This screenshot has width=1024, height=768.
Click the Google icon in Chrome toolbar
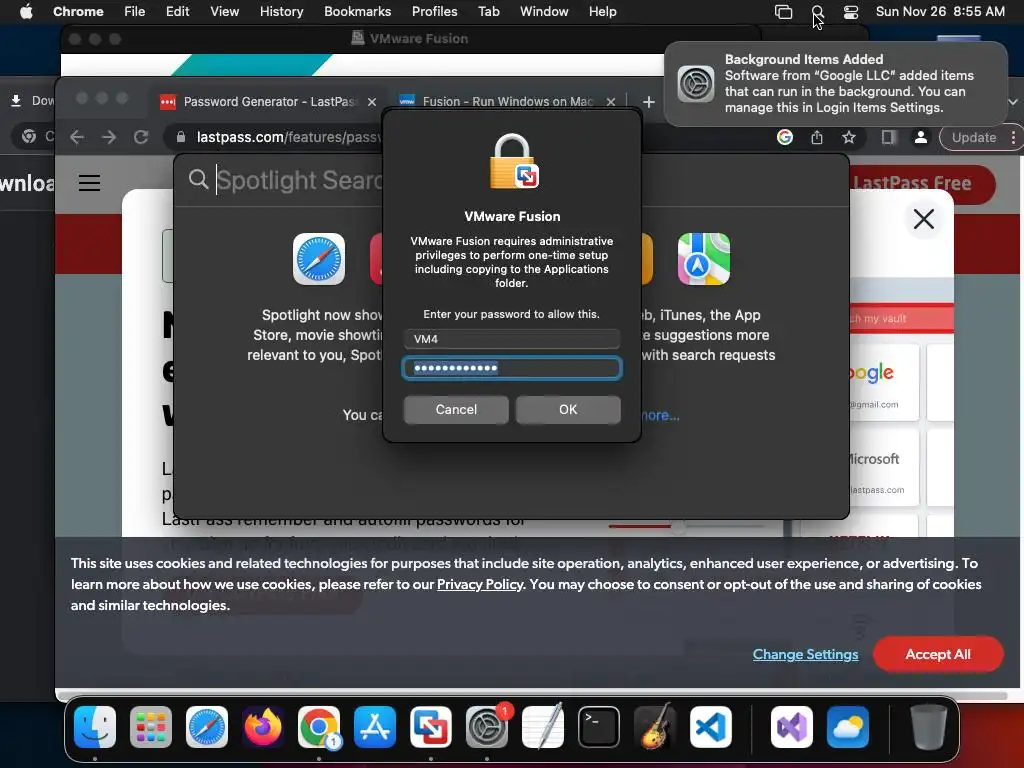click(784, 137)
